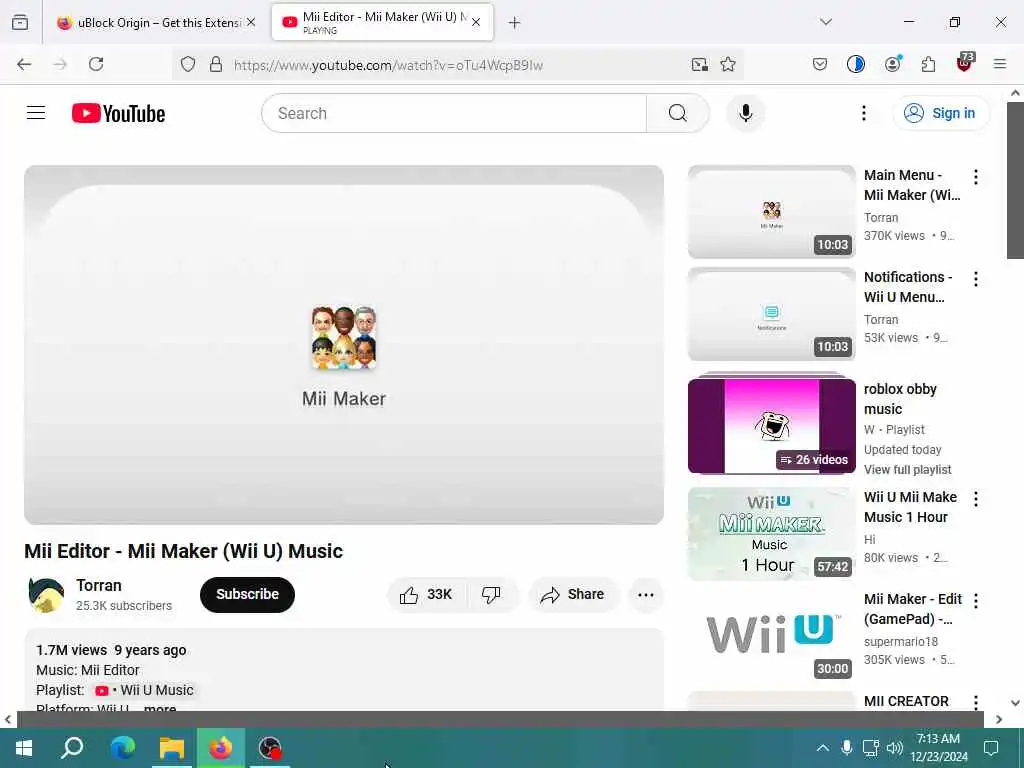
Task: Launch Microsoft Edge from taskbar
Action: [x=122, y=748]
